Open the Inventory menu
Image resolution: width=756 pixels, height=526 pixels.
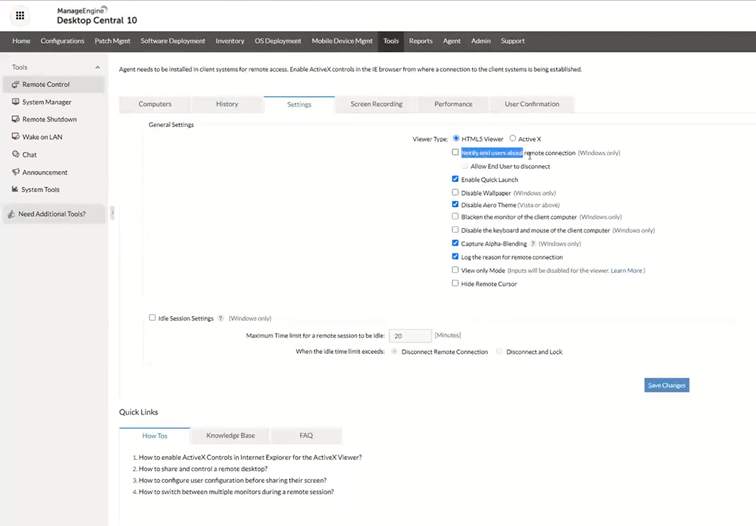230,41
